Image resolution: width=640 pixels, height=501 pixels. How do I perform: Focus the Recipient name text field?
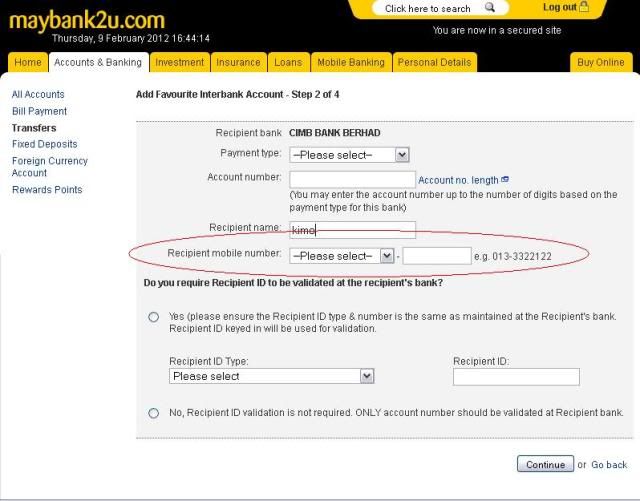point(352,230)
